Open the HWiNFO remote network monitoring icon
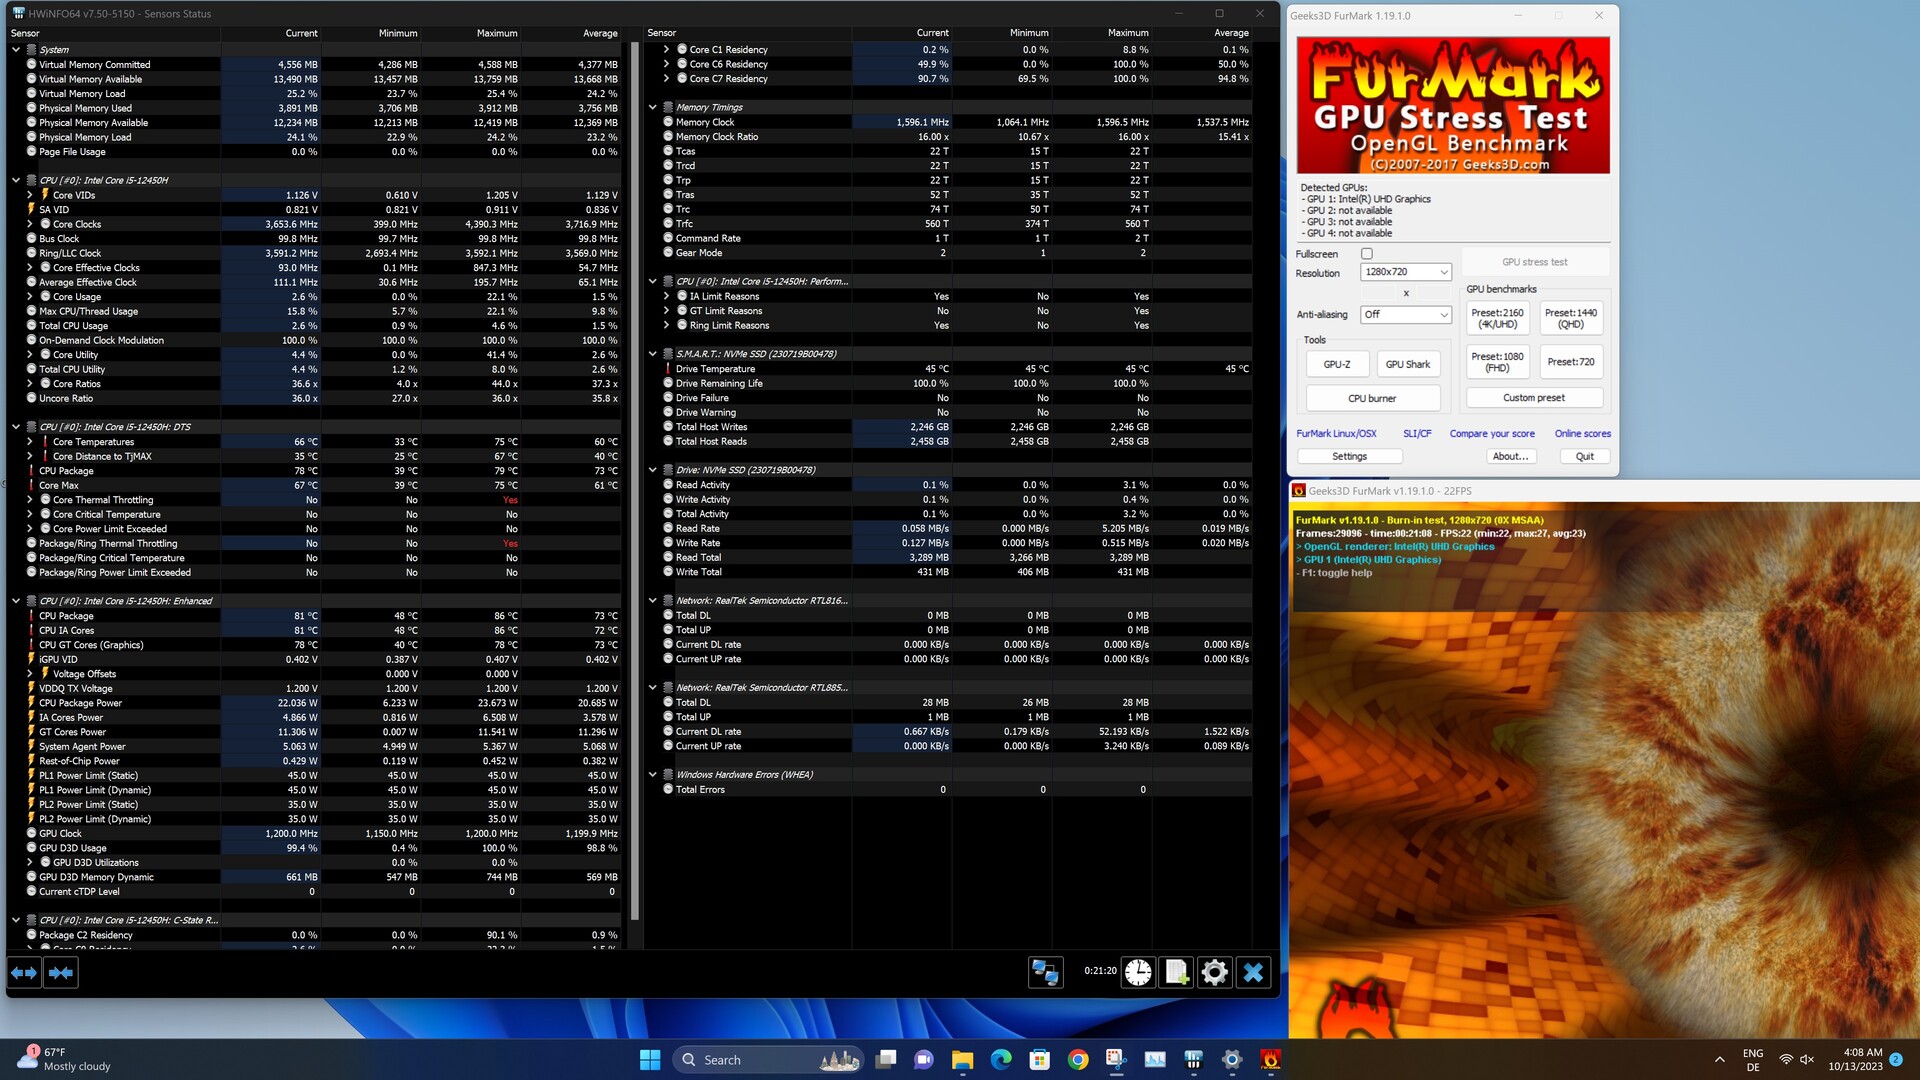 [1045, 972]
